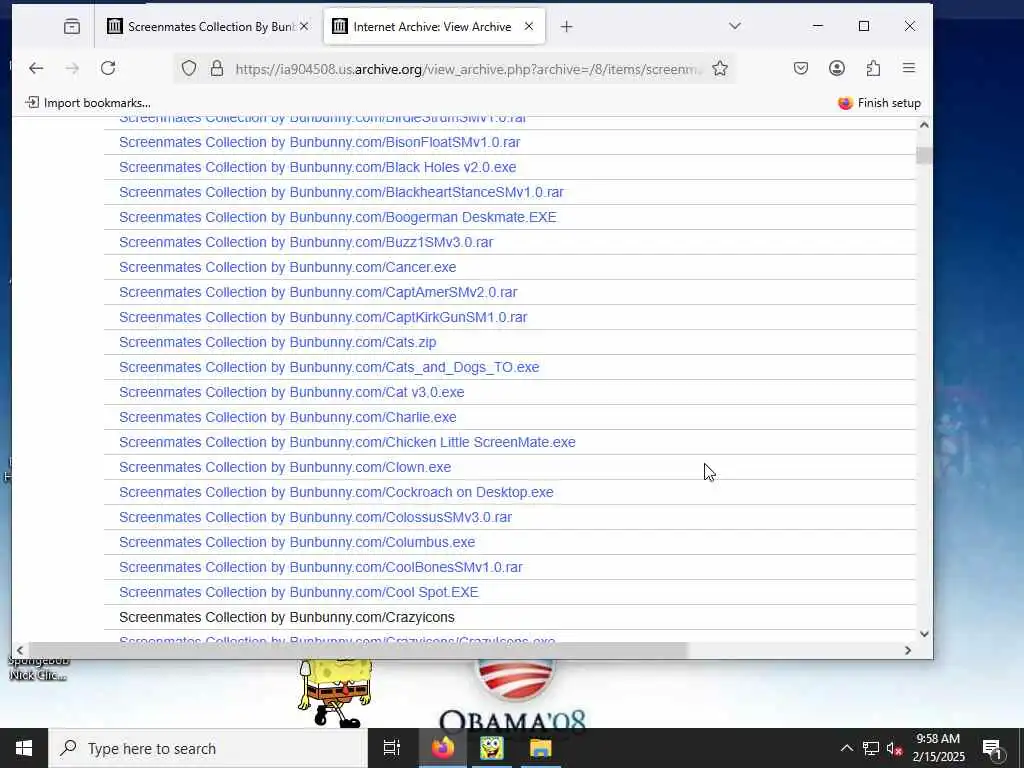Viewport: 1024px width, 768px height.
Task: Open BlackheartStanceSMv1.0.rar link
Action: [341, 192]
